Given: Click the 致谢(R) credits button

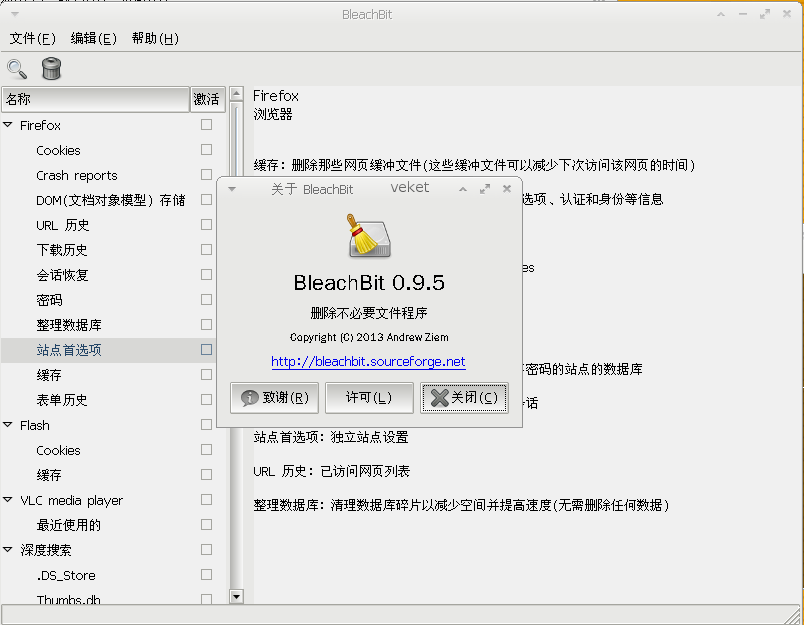Looking at the screenshot, I should pos(274,398).
